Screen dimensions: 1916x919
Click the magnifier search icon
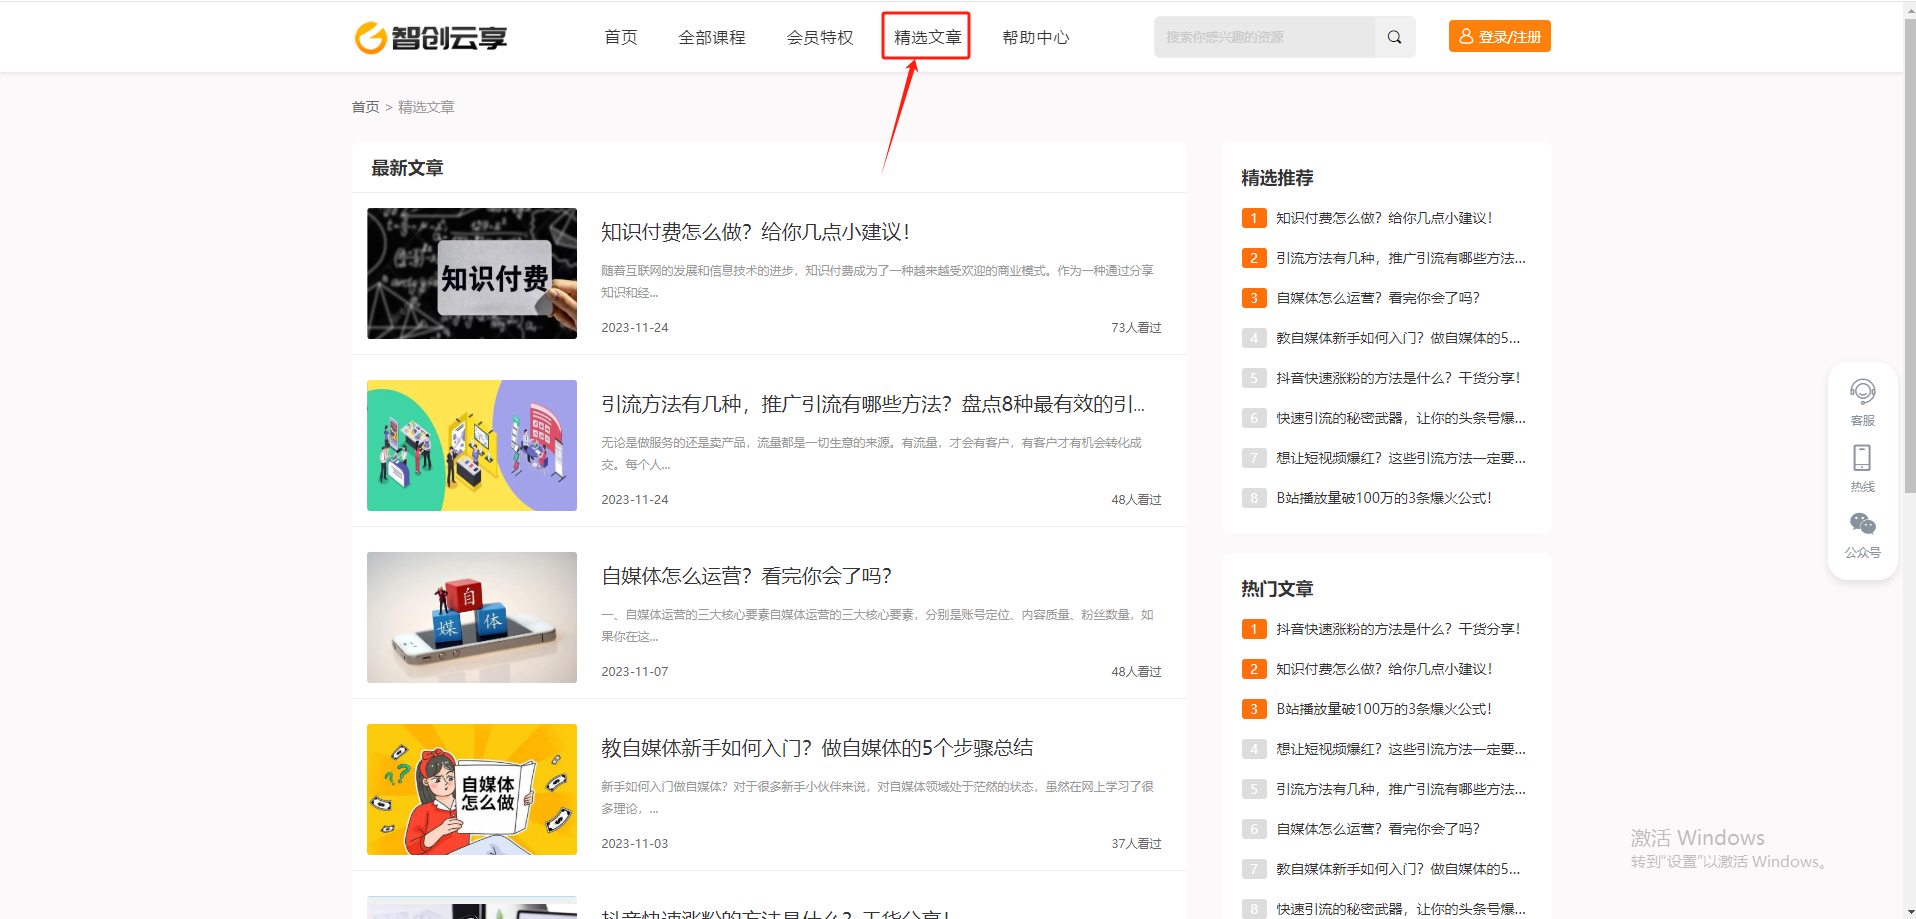1394,37
